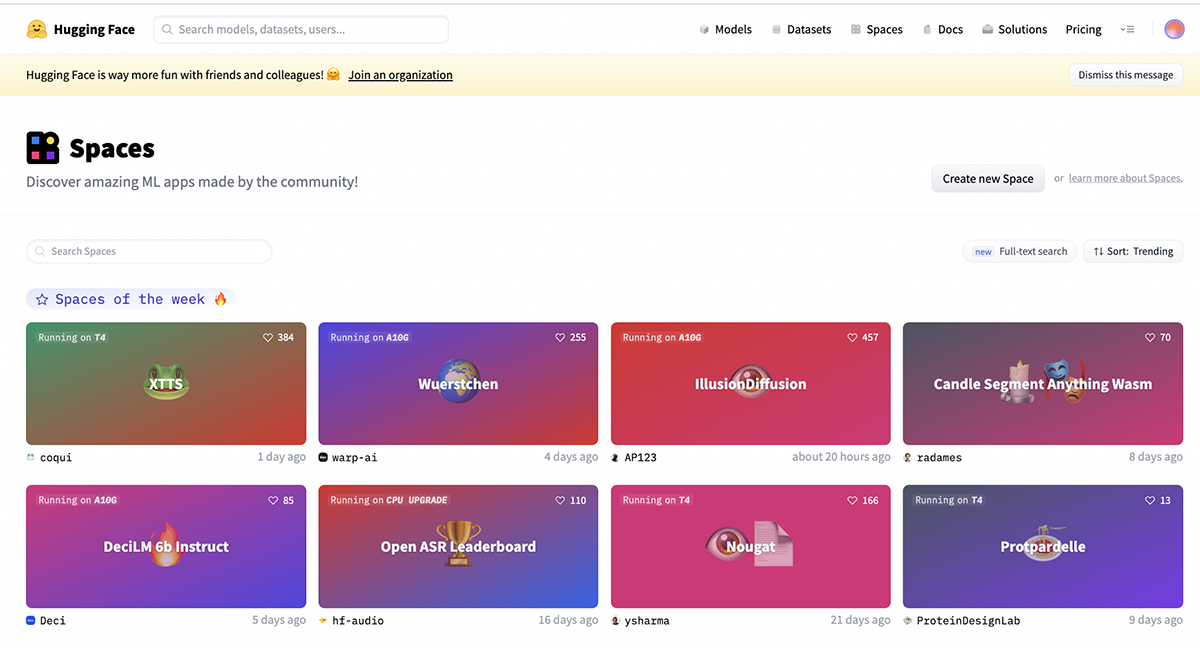Follow learn more about Spaces link

click(x=1126, y=179)
